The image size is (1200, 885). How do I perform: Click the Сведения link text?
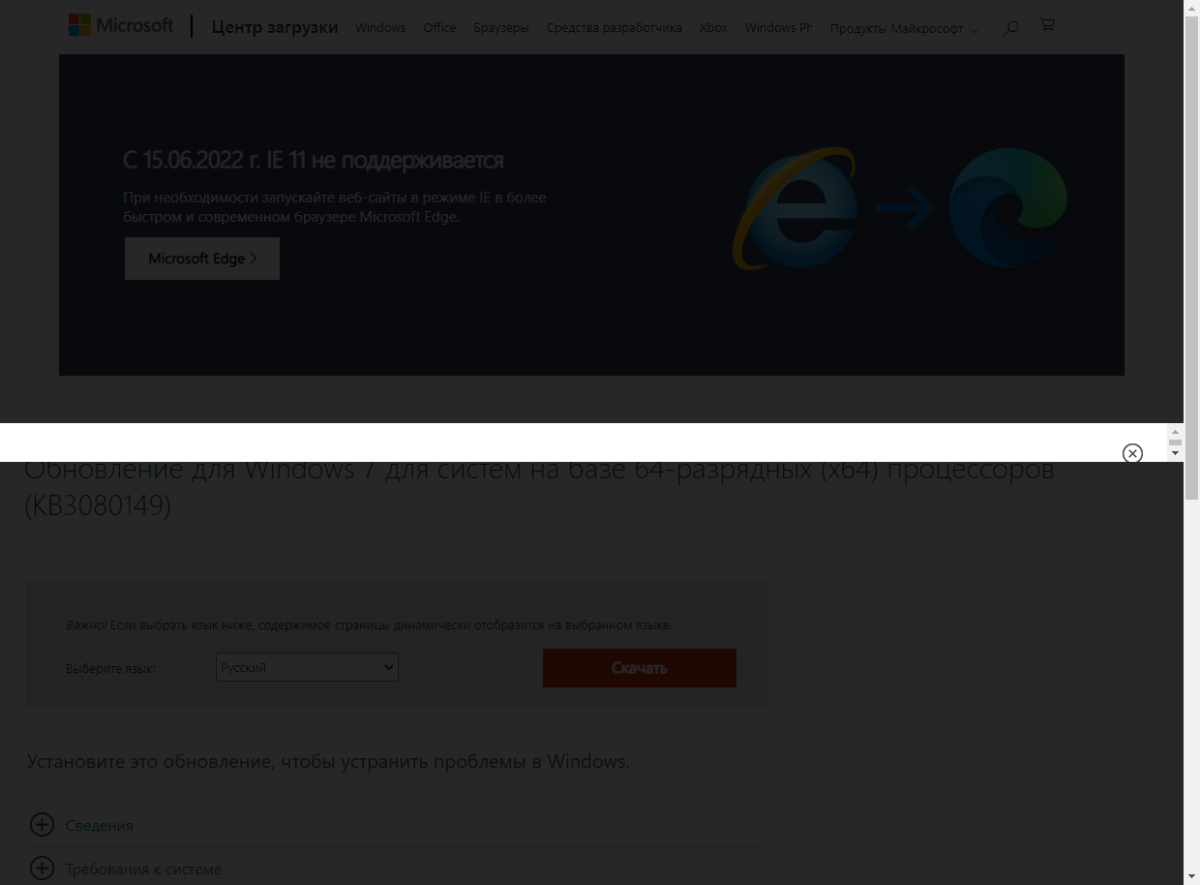99,826
